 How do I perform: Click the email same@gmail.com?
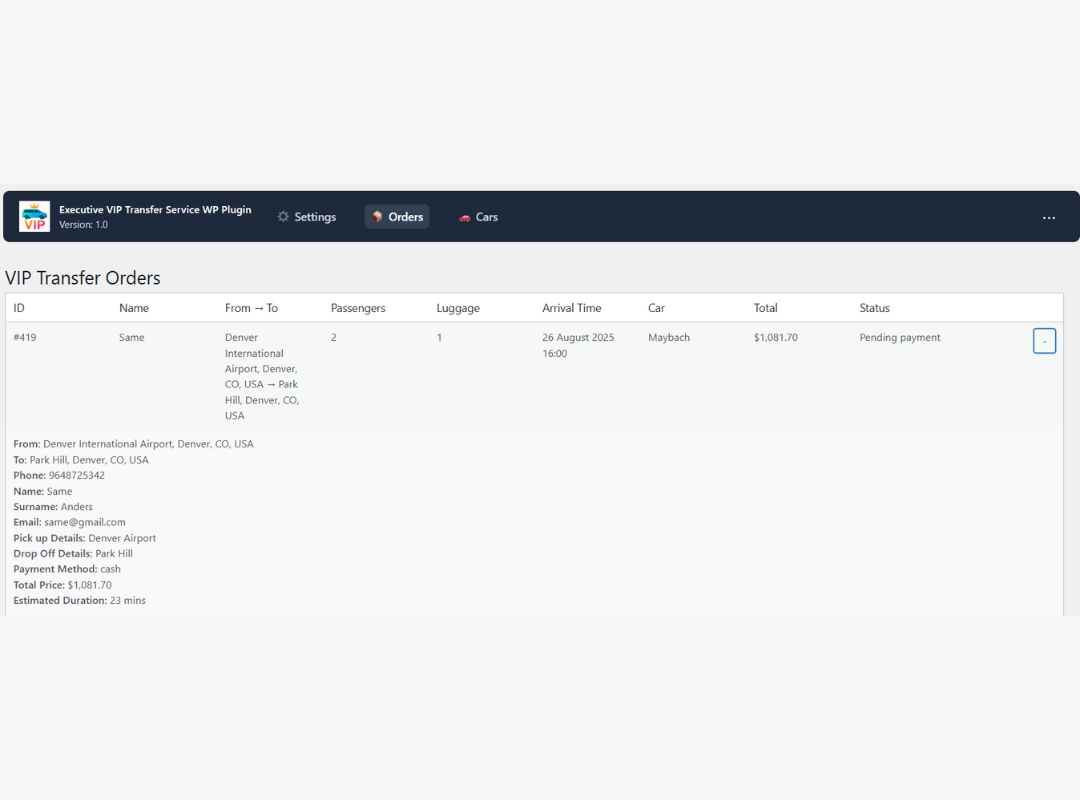[x=85, y=521]
